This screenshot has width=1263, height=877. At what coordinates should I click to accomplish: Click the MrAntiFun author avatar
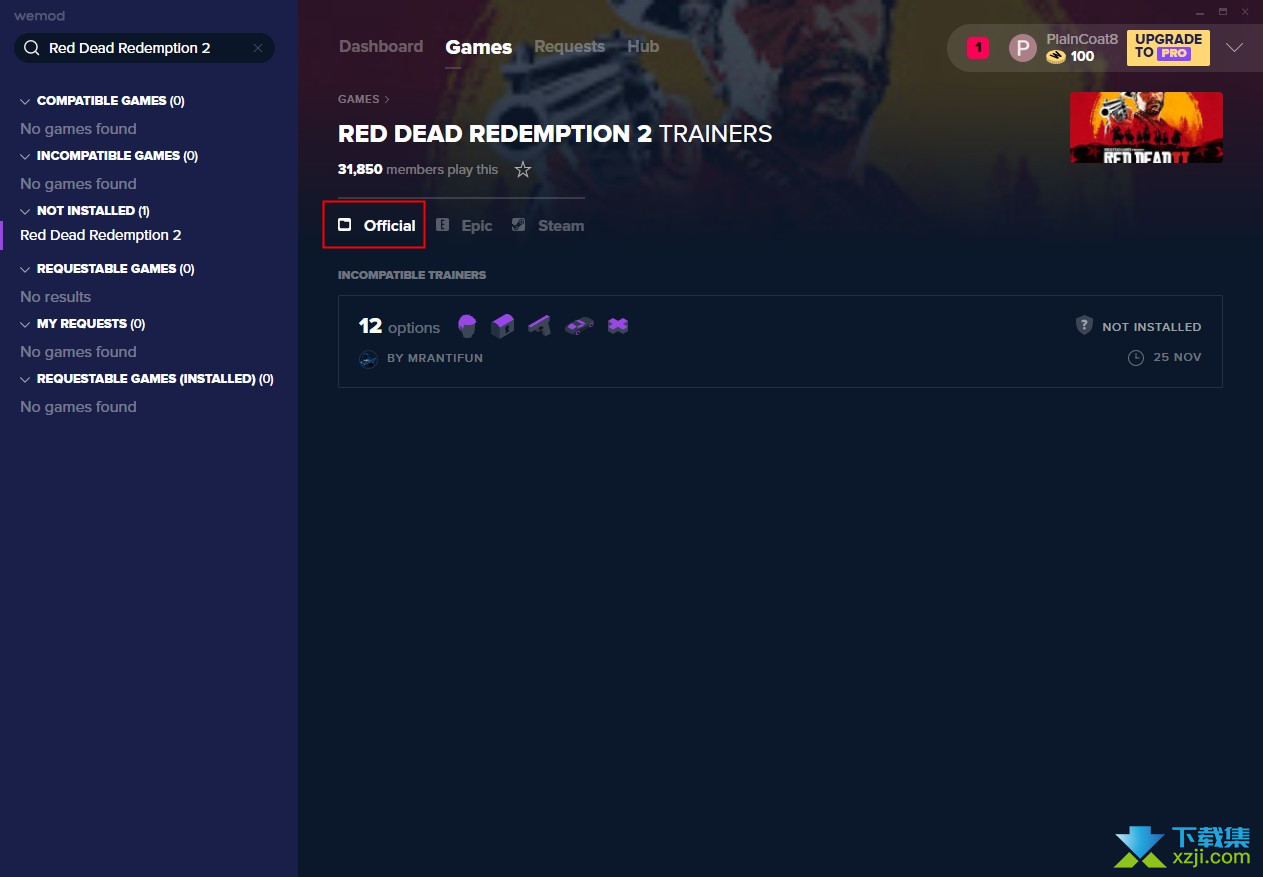tap(368, 358)
